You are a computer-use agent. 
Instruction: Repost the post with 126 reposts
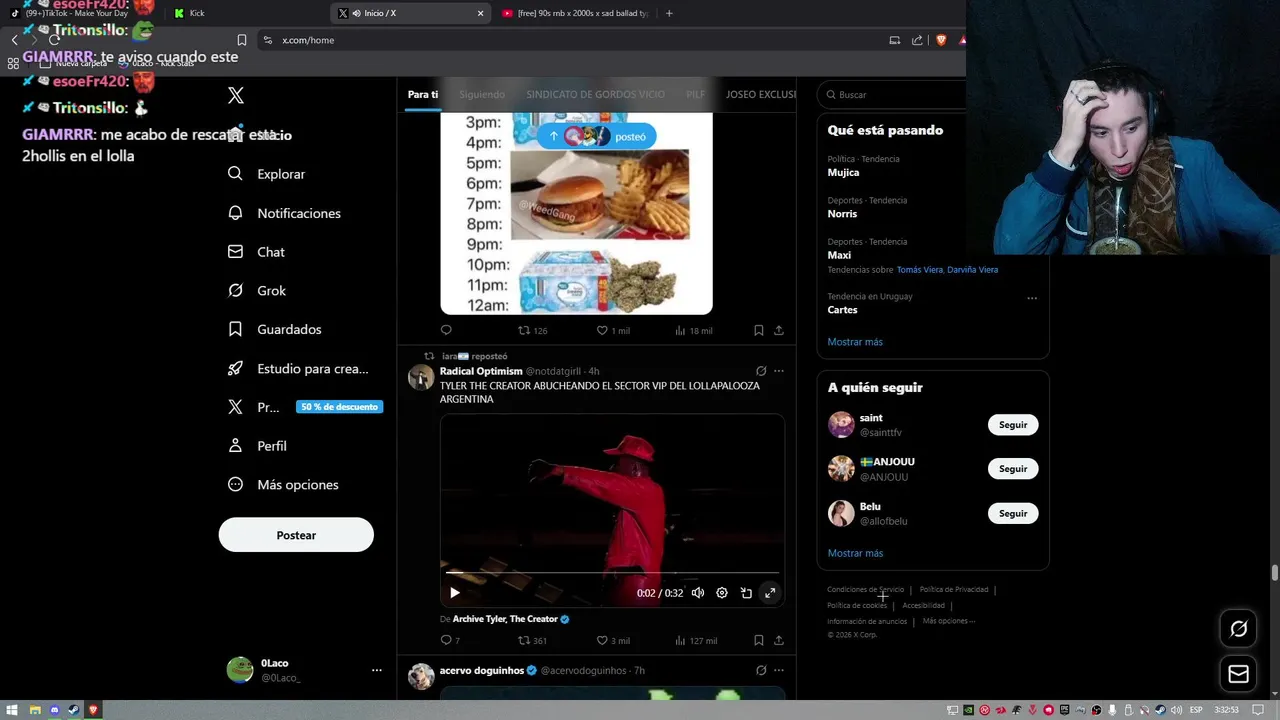coord(532,330)
